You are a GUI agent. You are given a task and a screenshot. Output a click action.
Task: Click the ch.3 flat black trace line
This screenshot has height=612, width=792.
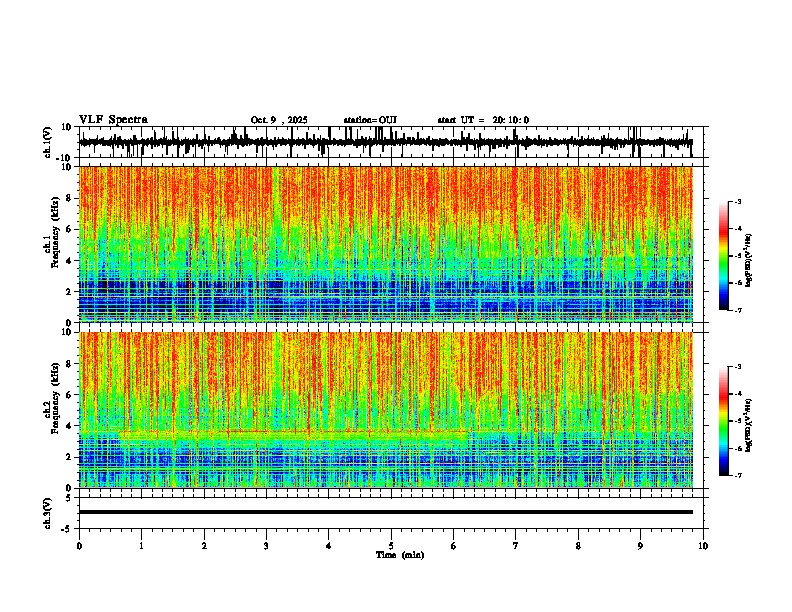pos(386,512)
